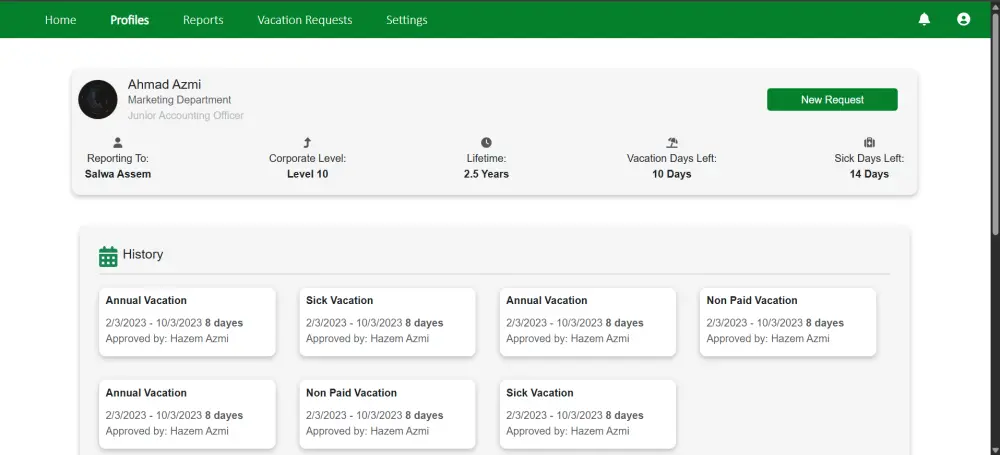
Task: Click the arrow icon above Corporate Level
Action: 307,143
